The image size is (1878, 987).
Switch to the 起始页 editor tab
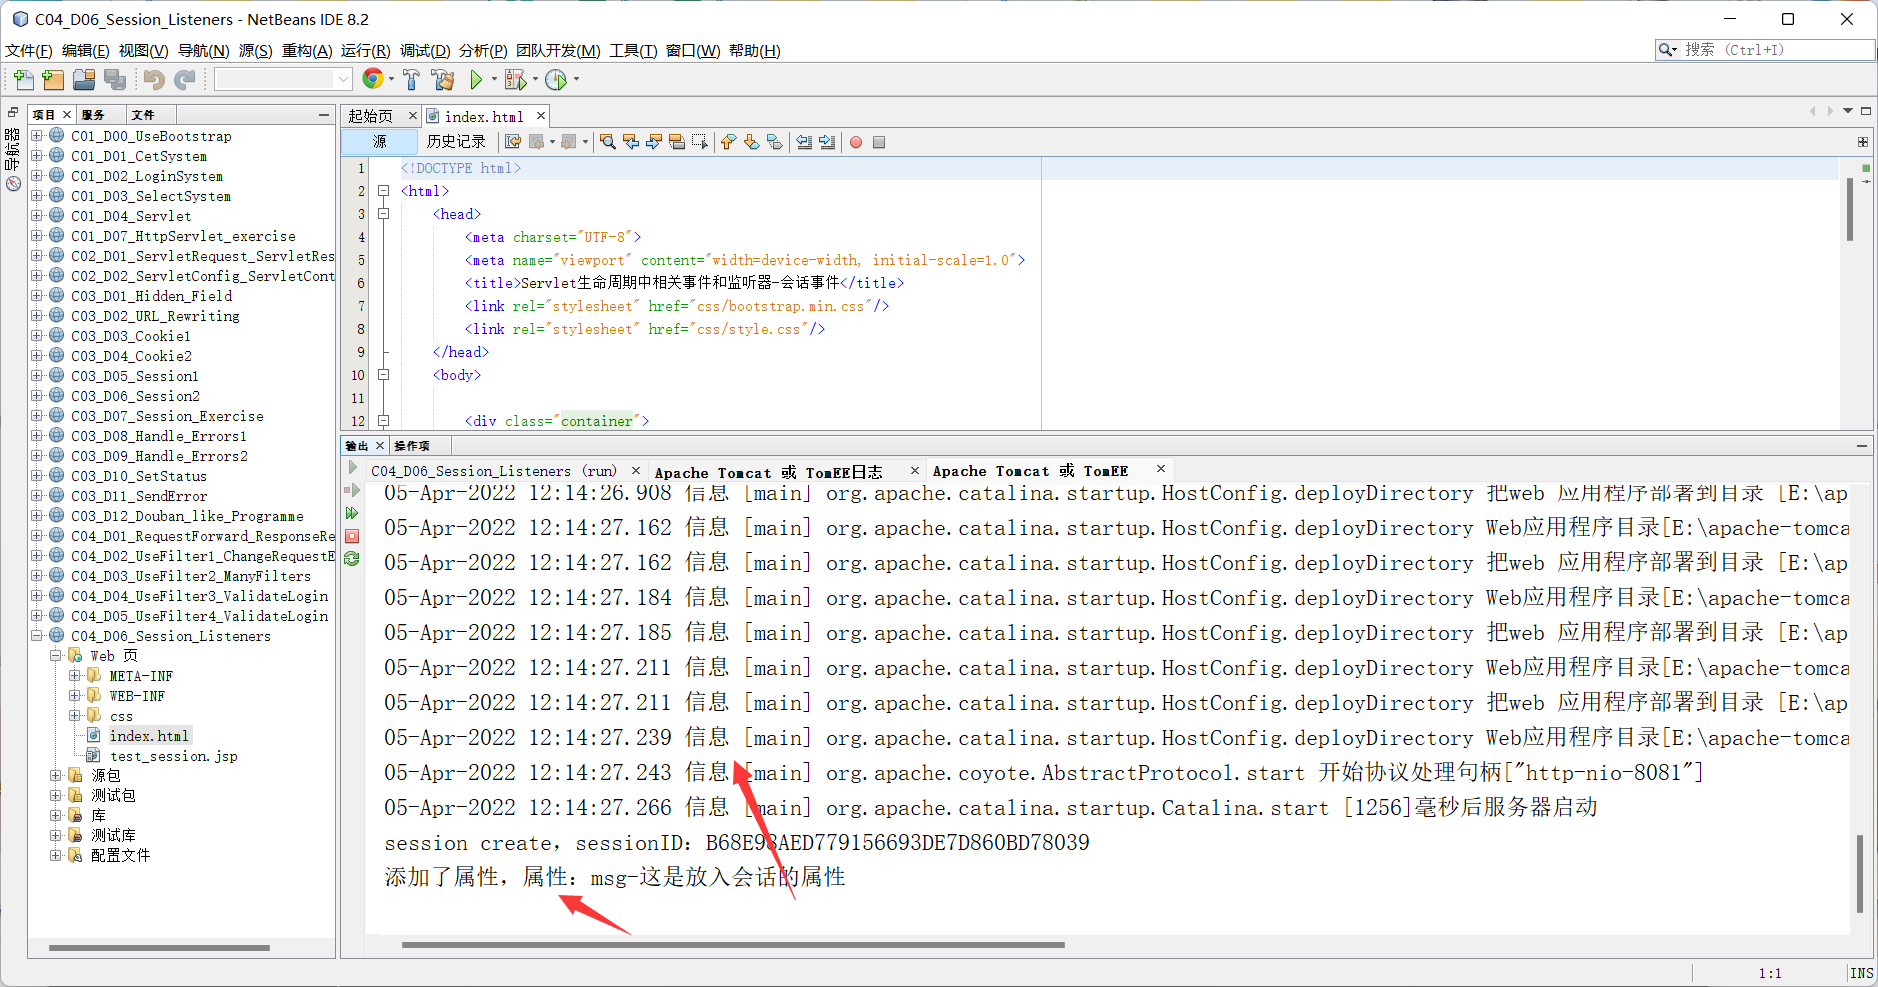point(371,116)
